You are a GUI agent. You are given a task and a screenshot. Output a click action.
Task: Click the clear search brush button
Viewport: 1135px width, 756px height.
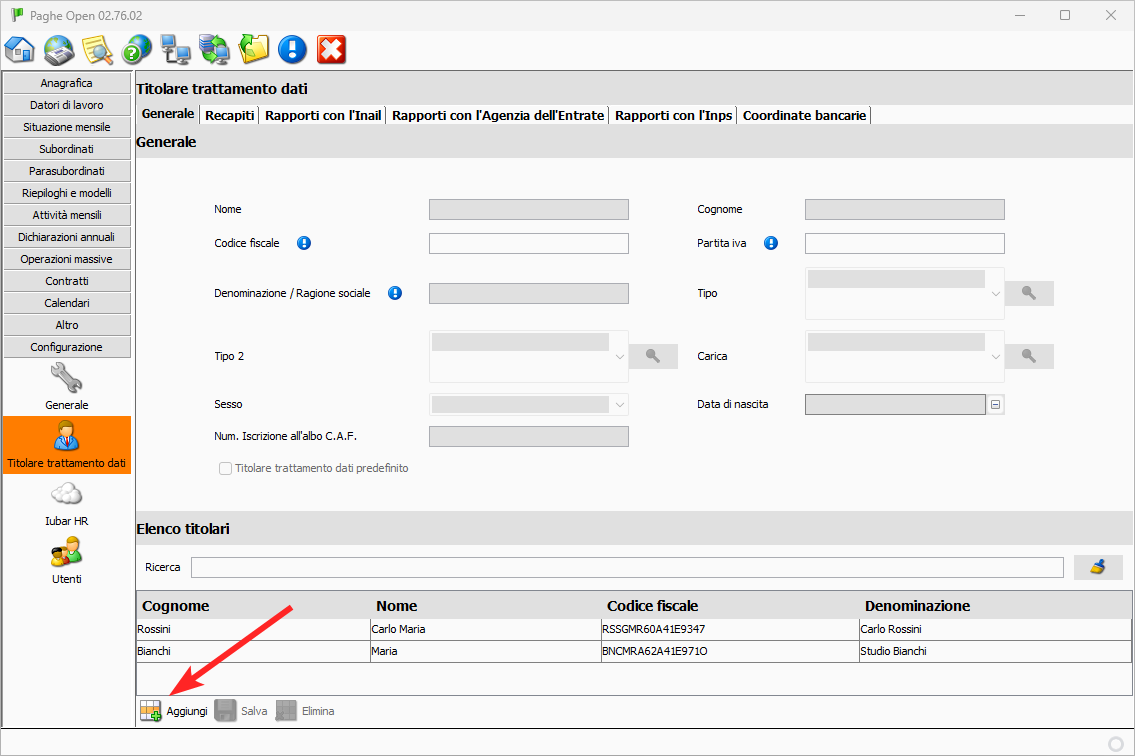[x=1098, y=567]
